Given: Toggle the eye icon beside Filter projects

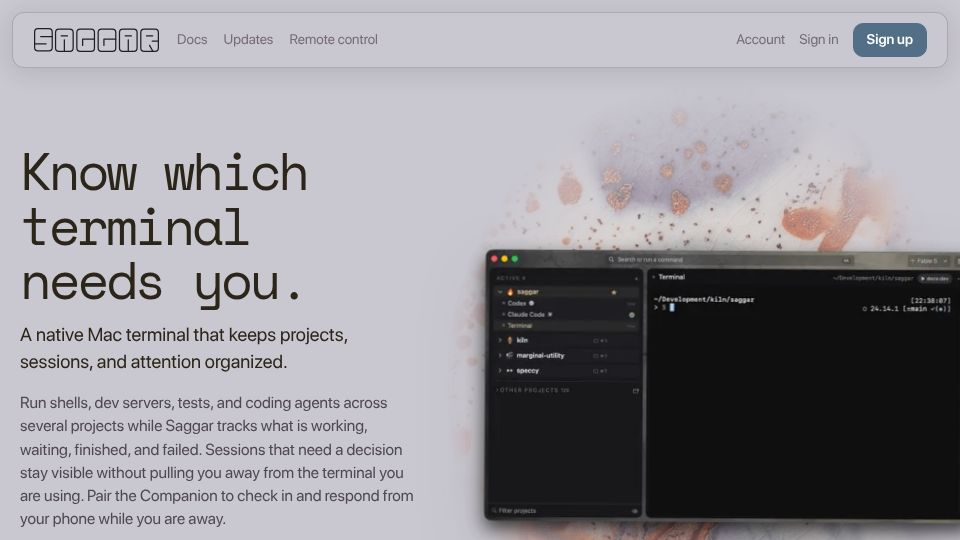Looking at the screenshot, I should pos(634,511).
